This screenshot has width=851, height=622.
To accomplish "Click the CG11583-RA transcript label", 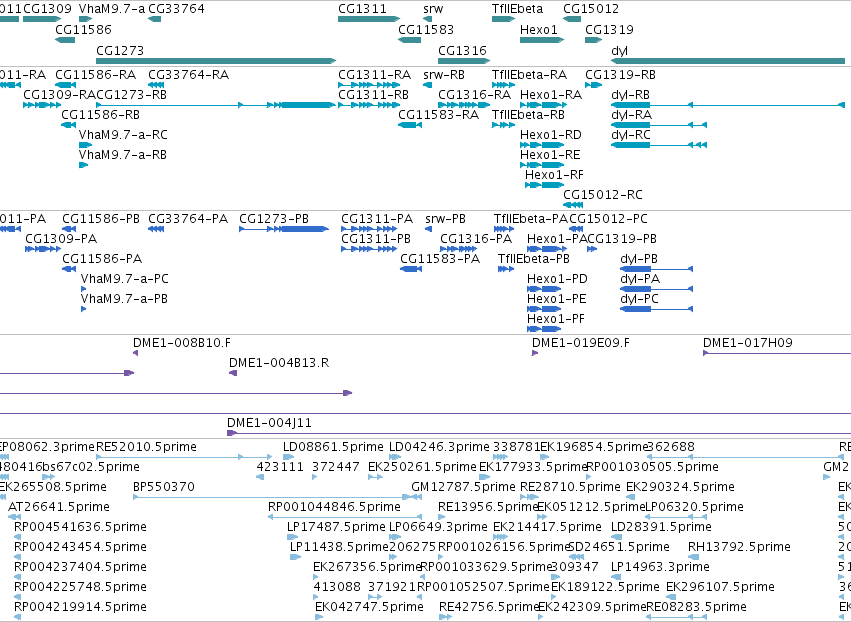I will (x=439, y=115).
